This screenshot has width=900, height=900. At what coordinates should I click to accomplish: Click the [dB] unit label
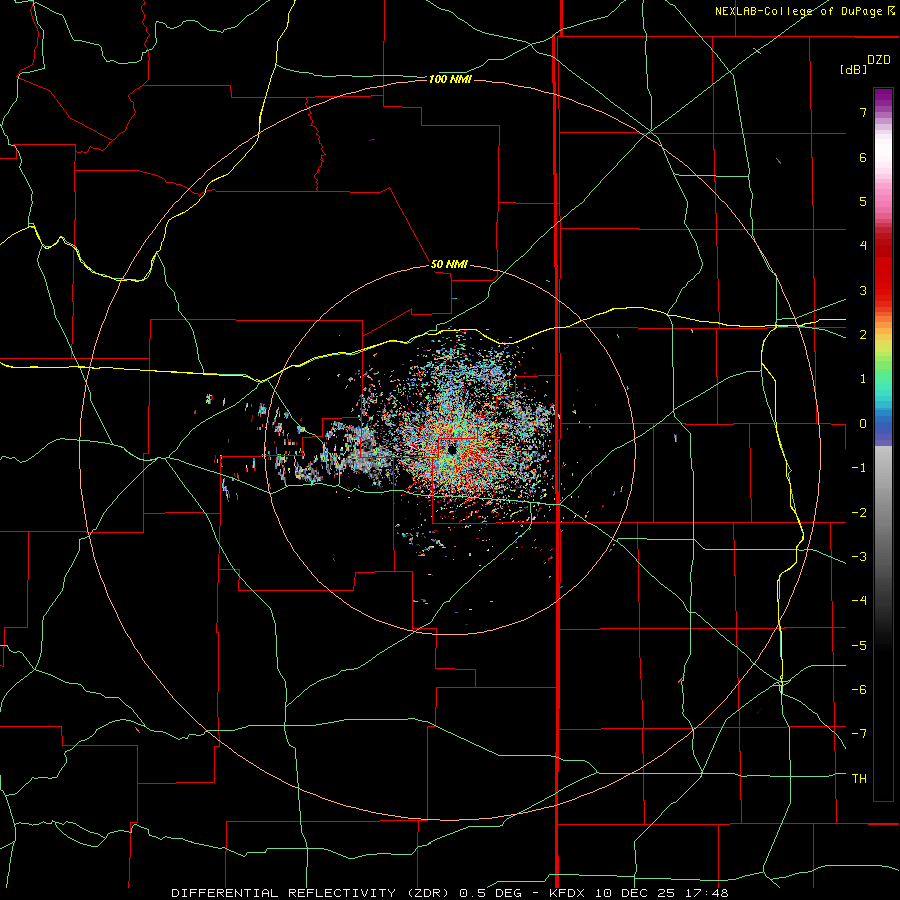(853, 69)
